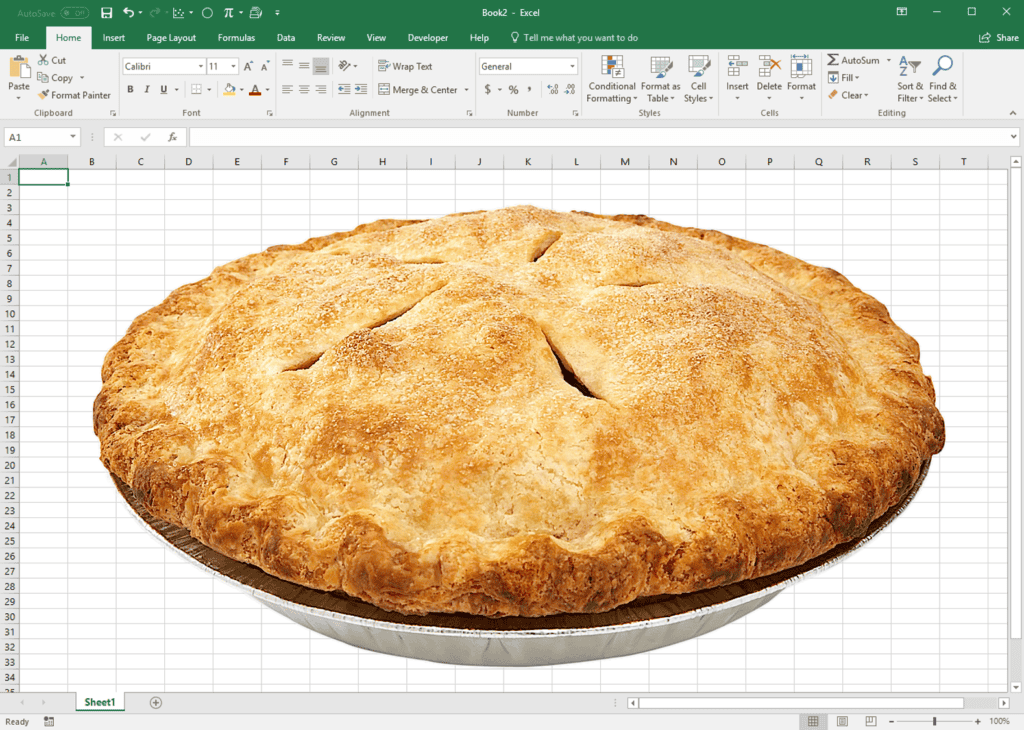This screenshot has width=1024, height=730.
Task: Toggle the AutoSave switch
Action: (74, 13)
